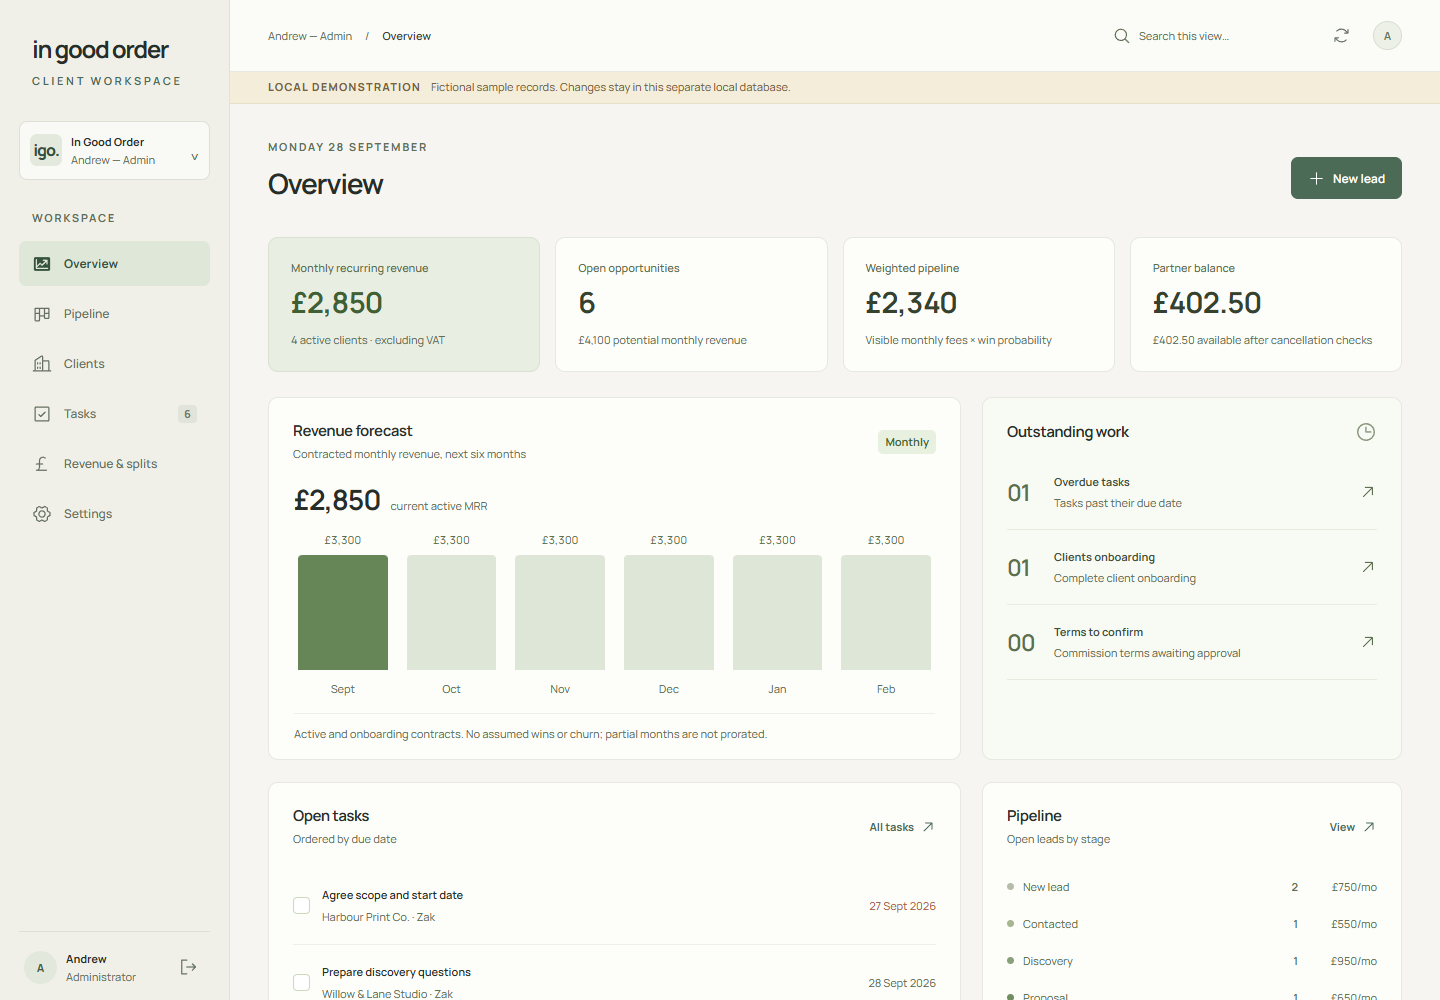Toggle the Monthly forecast chip

point(907,442)
